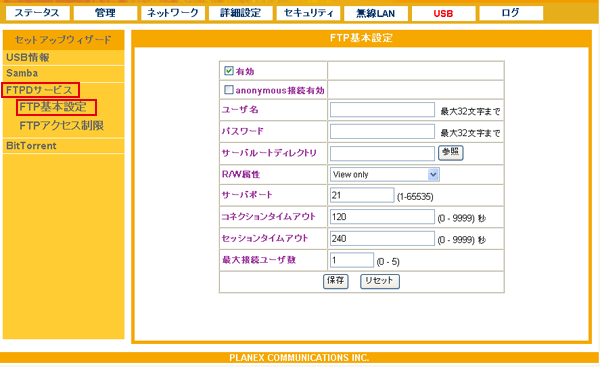Click the ユーザ名 input field

(x=382, y=110)
